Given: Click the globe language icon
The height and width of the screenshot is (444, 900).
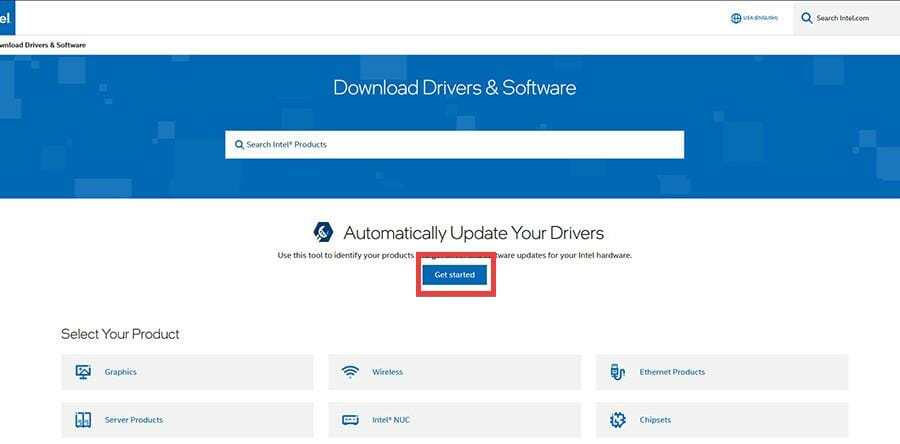Looking at the screenshot, I should [736, 18].
